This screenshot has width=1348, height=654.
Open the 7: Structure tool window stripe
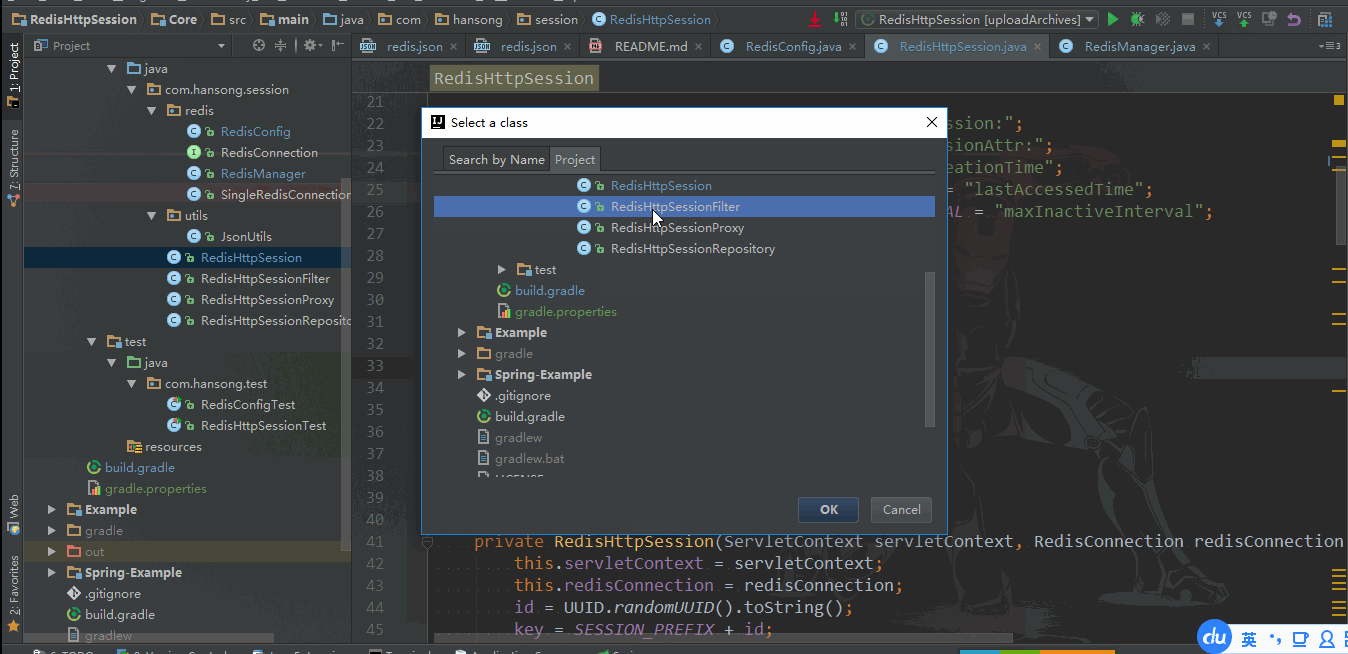pos(13,167)
